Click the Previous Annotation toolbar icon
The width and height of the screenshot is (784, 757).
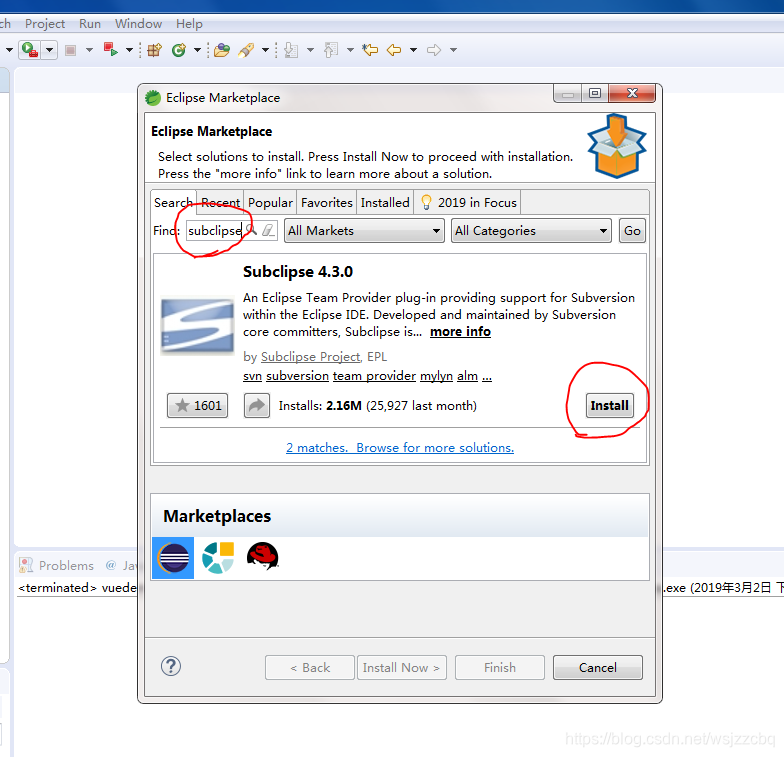click(x=331, y=50)
